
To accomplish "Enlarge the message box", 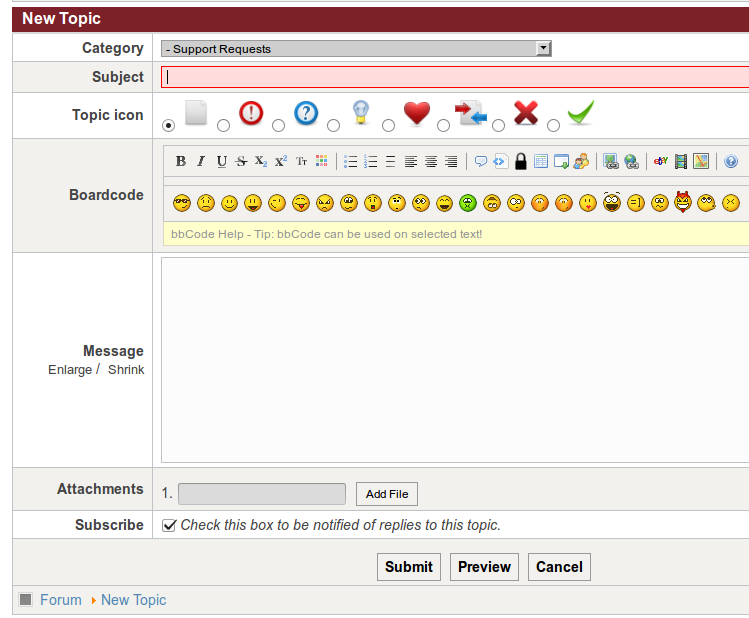I will click(70, 370).
